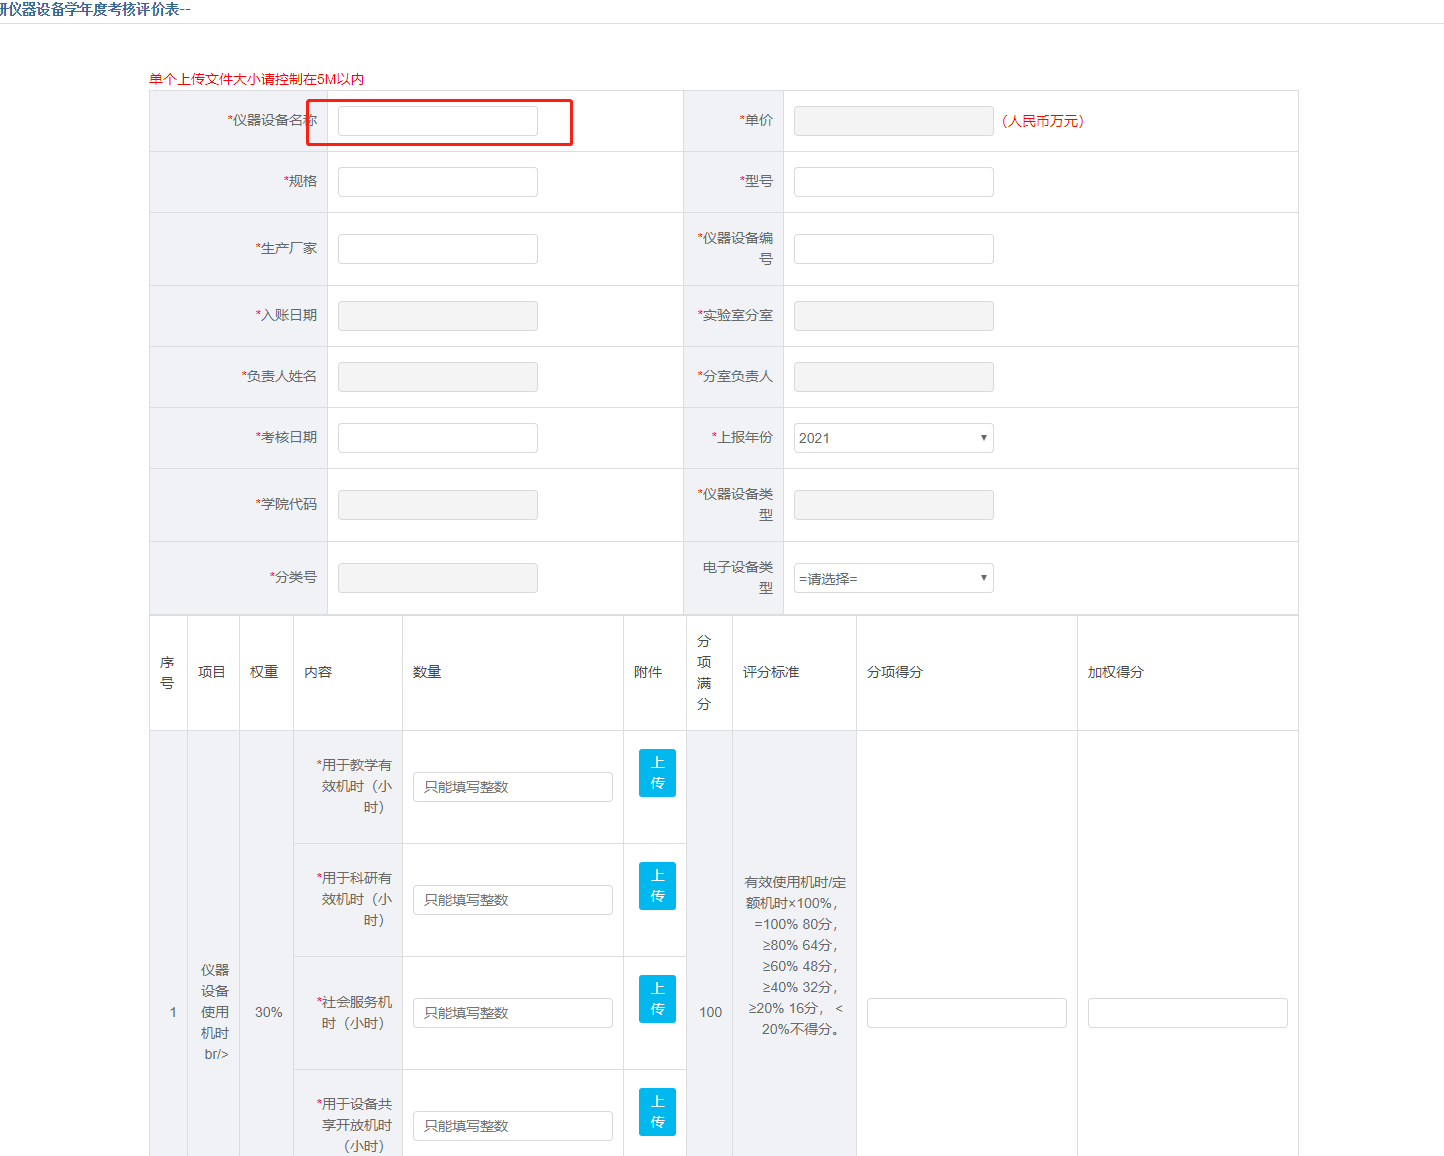This screenshot has width=1444, height=1156.
Task: Click the 分项得分 score input box
Action: point(966,1013)
